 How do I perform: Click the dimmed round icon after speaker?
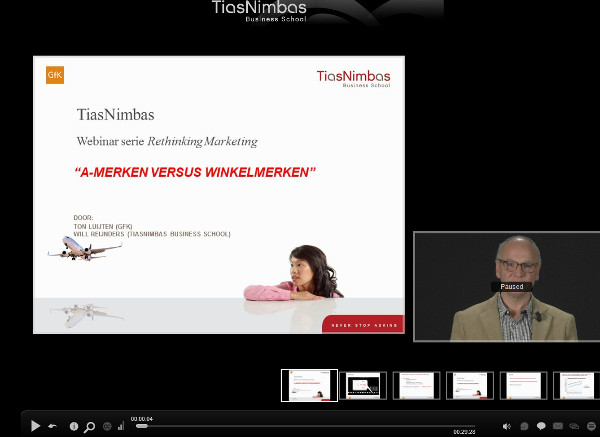click(x=524, y=426)
